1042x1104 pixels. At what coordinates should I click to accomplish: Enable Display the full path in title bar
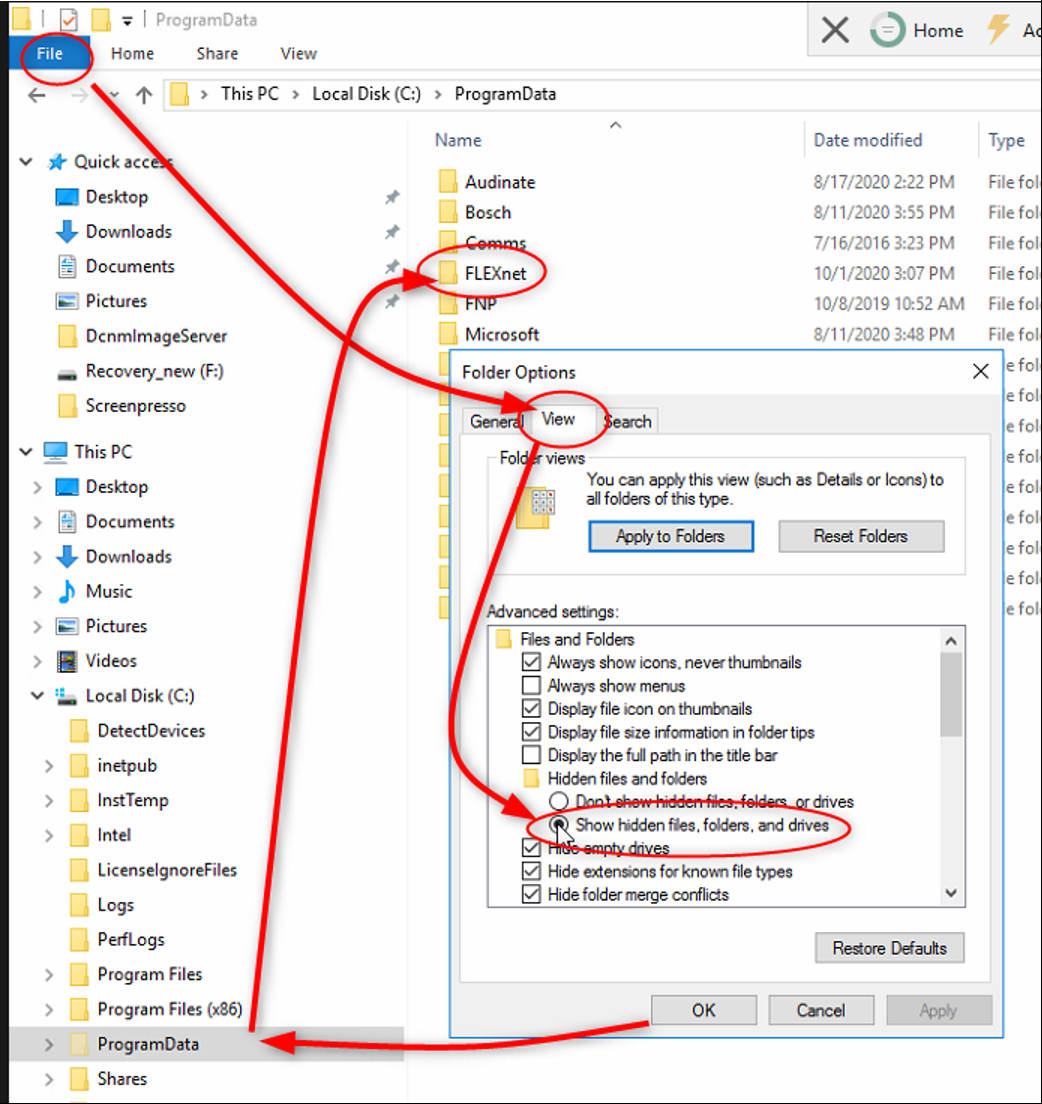pyautogui.click(x=532, y=755)
